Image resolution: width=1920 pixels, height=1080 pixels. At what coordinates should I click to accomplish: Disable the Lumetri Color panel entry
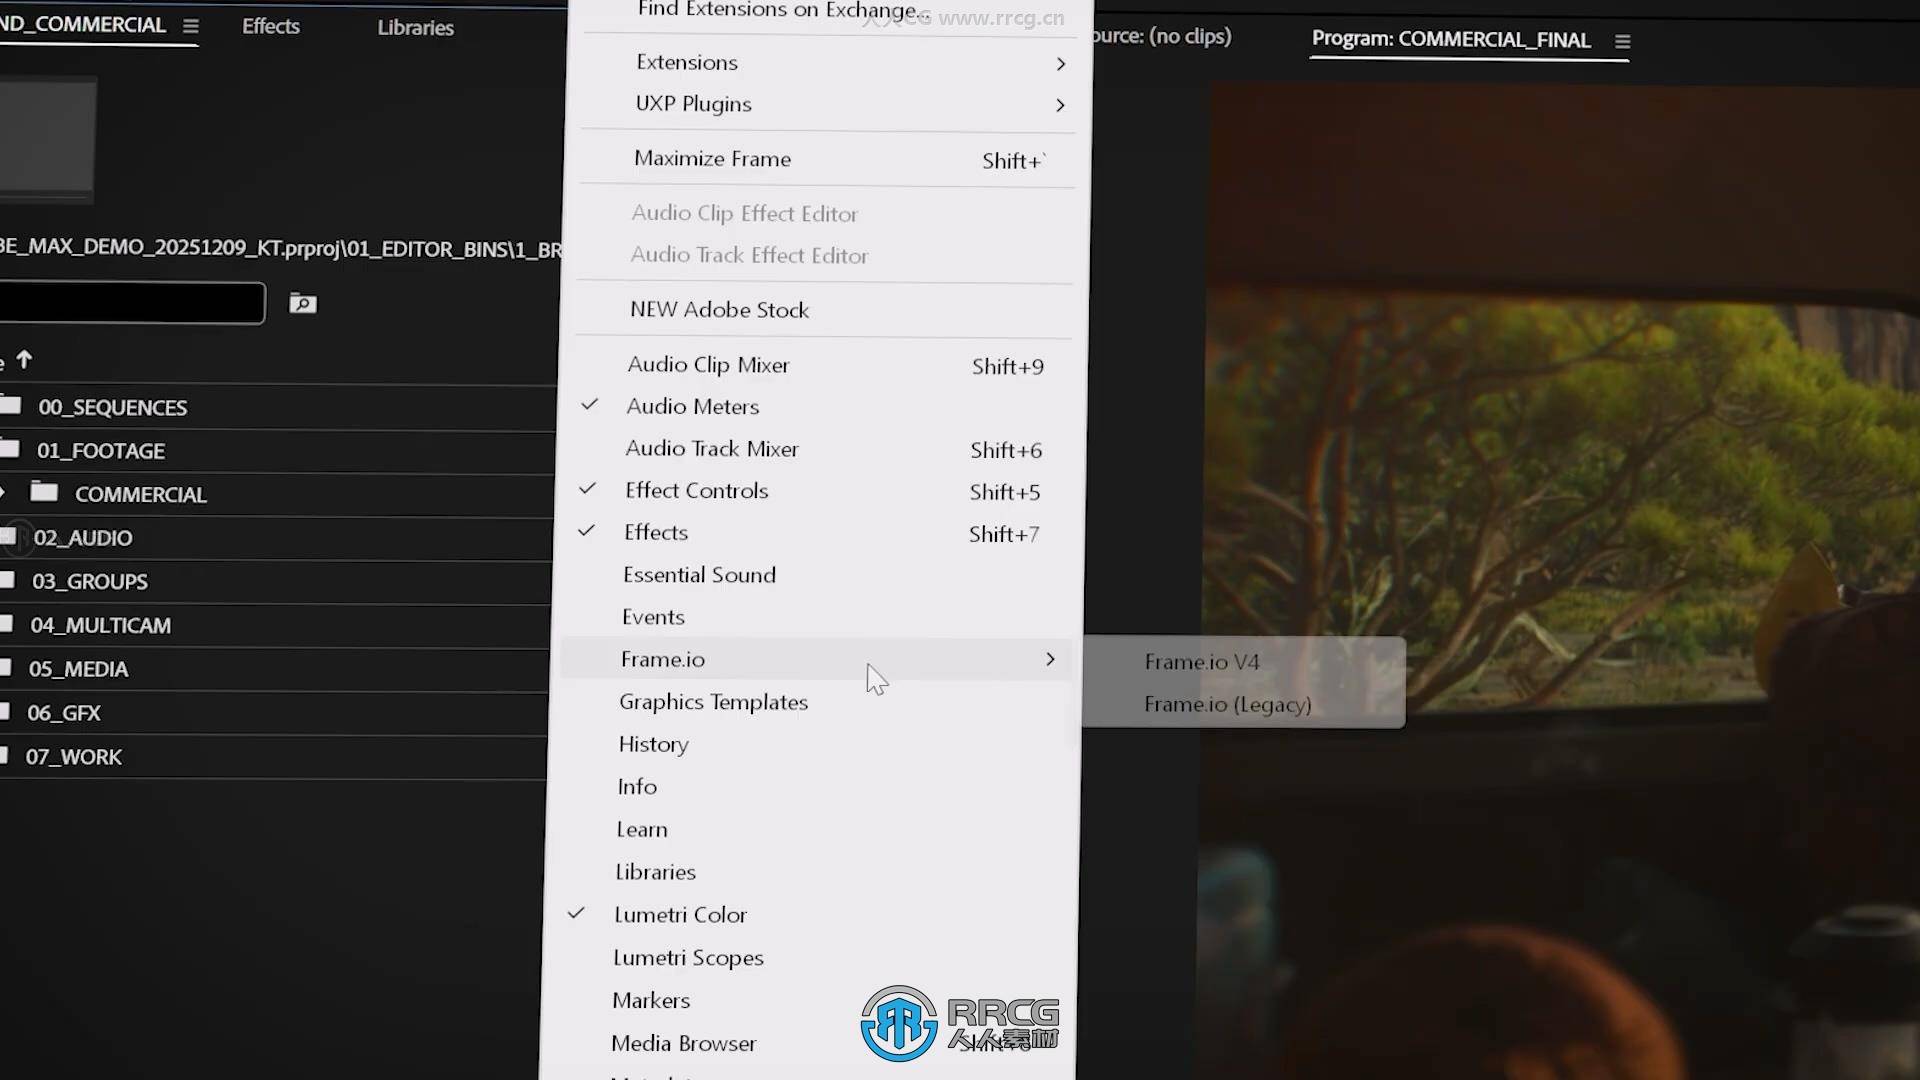click(680, 914)
